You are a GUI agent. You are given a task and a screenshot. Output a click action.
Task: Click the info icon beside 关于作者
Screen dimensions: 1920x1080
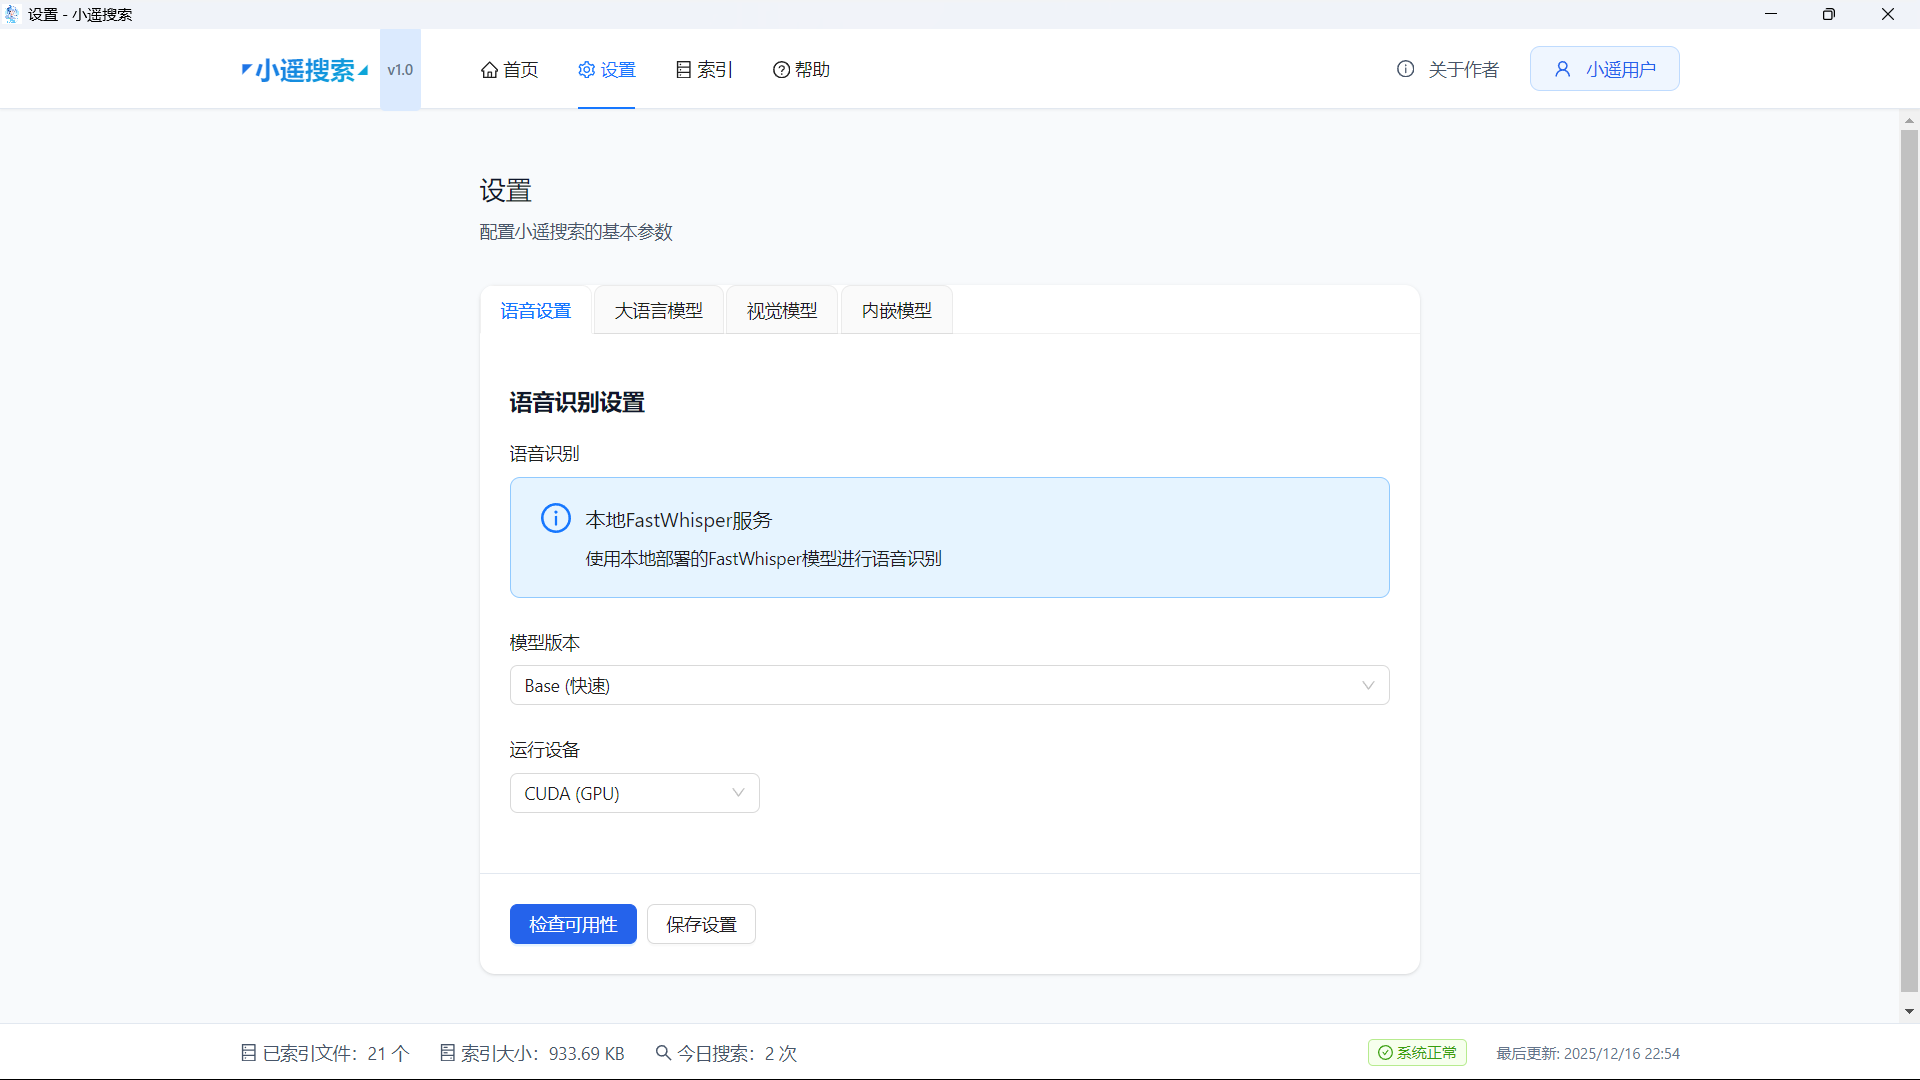pyautogui.click(x=1405, y=69)
